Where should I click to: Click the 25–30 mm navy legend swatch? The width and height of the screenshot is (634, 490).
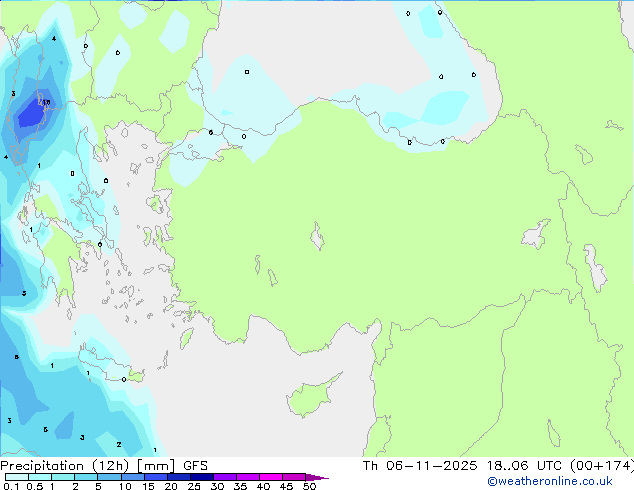pos(202,477)
